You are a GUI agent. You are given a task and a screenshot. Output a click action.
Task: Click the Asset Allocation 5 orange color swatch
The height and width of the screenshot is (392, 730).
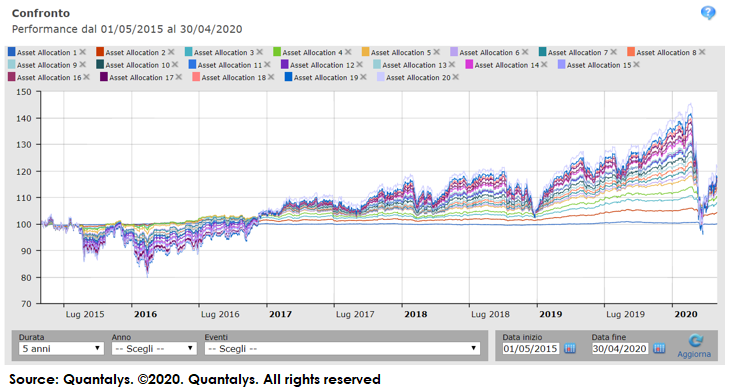click(x=365, y=52)
